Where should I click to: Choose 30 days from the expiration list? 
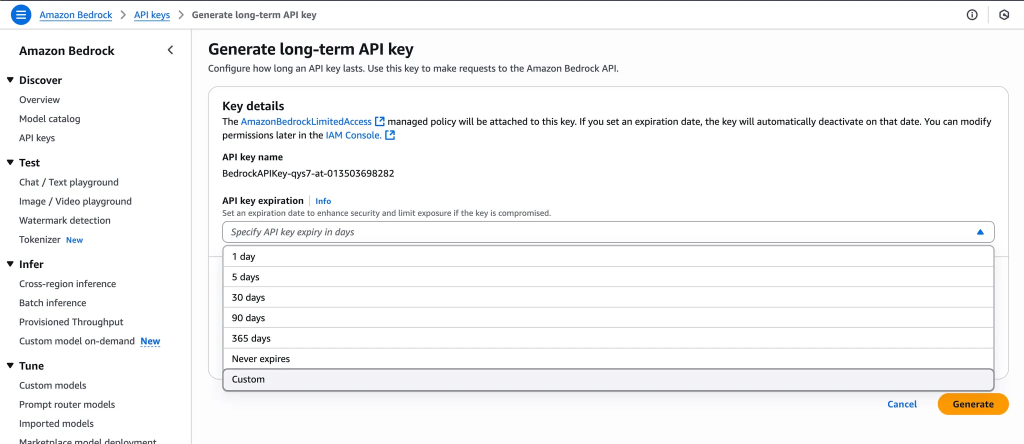(x=248, y=298)
